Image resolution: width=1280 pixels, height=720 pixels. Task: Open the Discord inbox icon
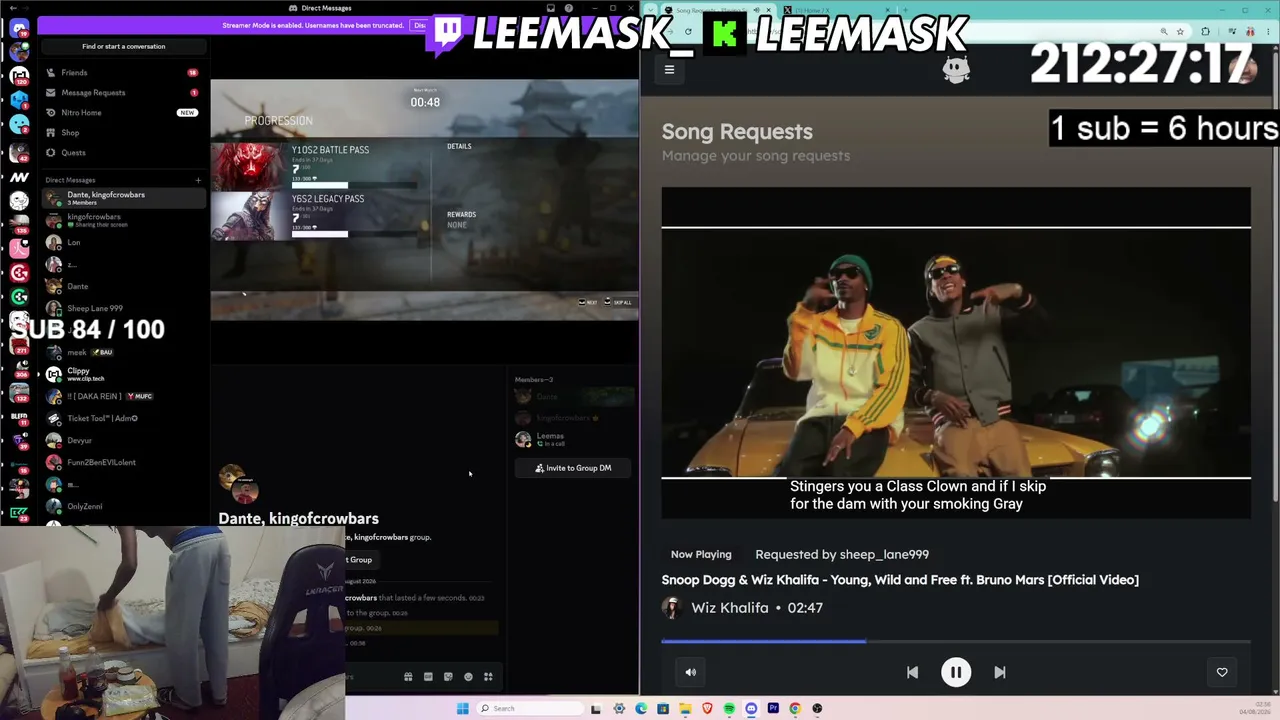551,8
